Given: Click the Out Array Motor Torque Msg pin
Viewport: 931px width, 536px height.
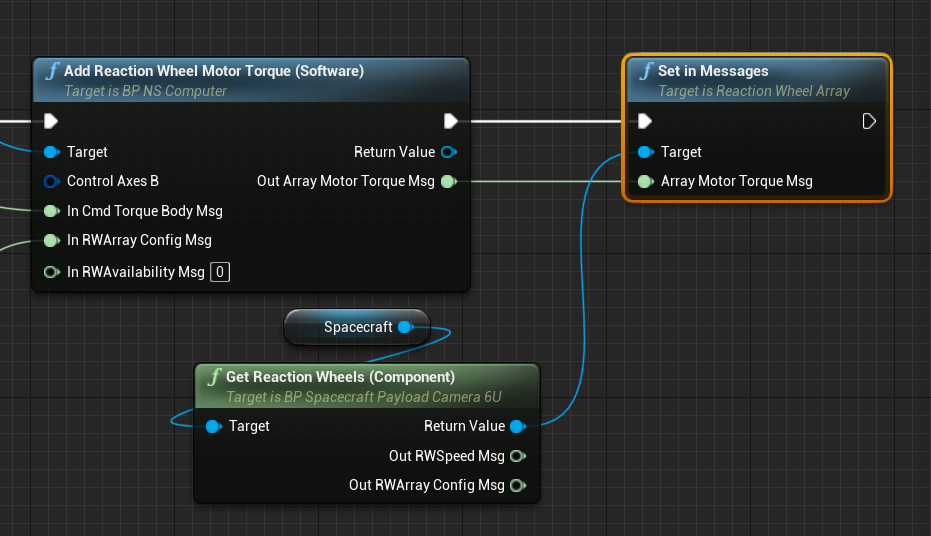Looking at the screenshot, I should click(448, 181).
